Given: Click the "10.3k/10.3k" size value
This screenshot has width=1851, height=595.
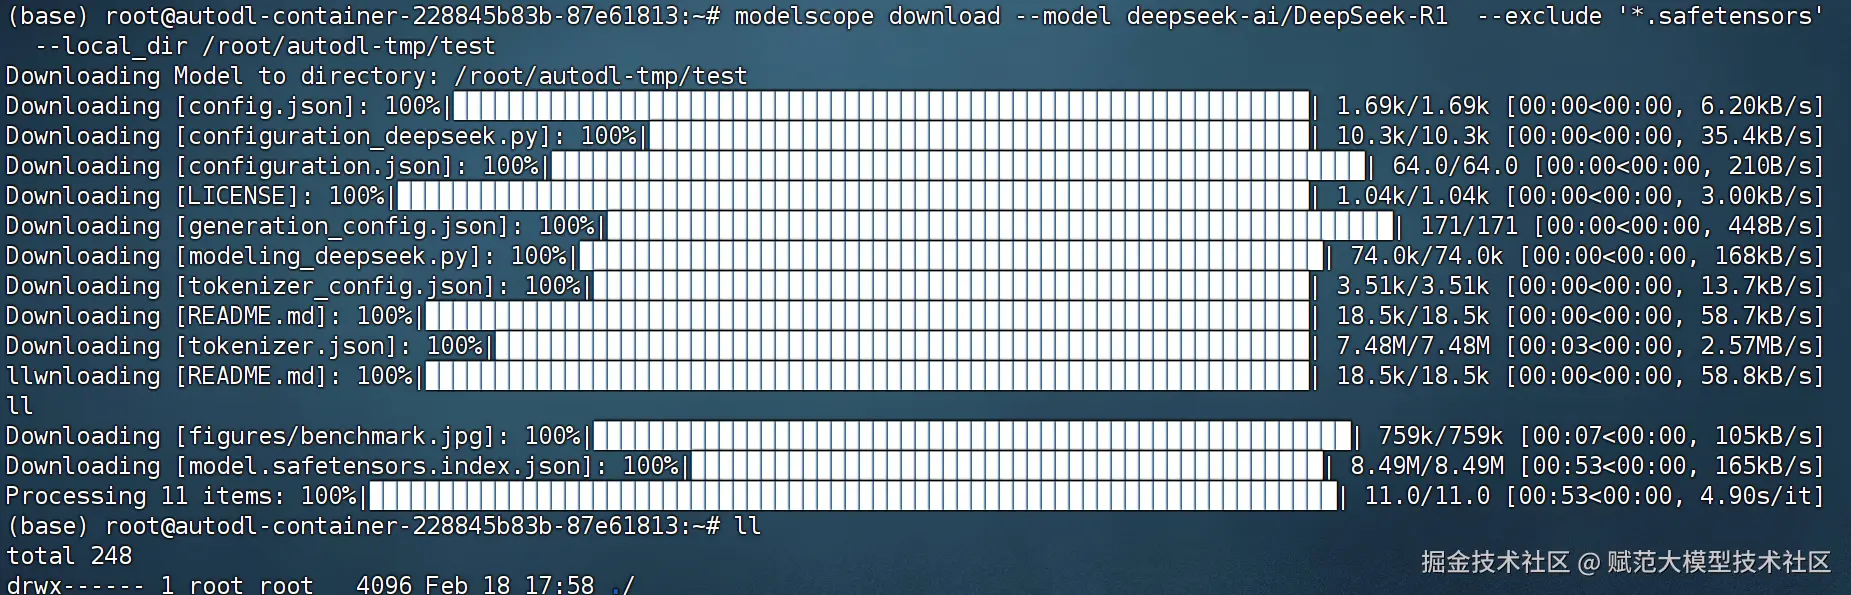Looking at the screenshot, I should coord(1412,136).
